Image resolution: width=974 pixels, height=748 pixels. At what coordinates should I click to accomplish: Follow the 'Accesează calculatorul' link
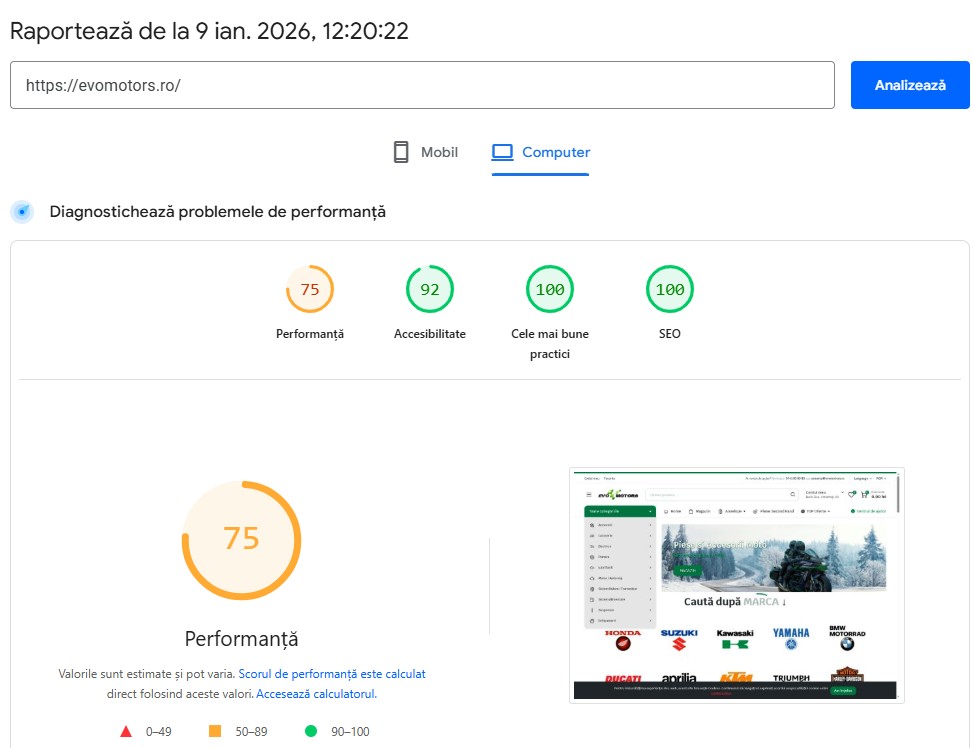(x=316, y=694)
